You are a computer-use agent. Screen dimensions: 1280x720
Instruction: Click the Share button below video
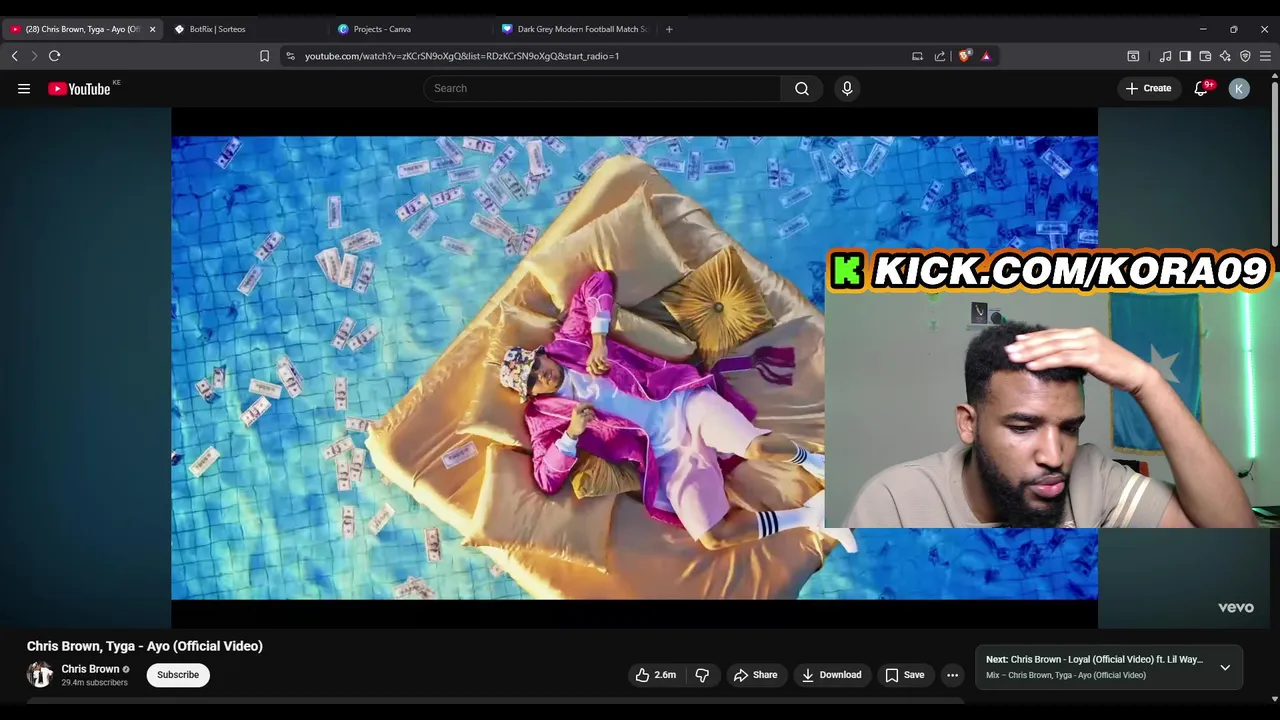[755, 675]
